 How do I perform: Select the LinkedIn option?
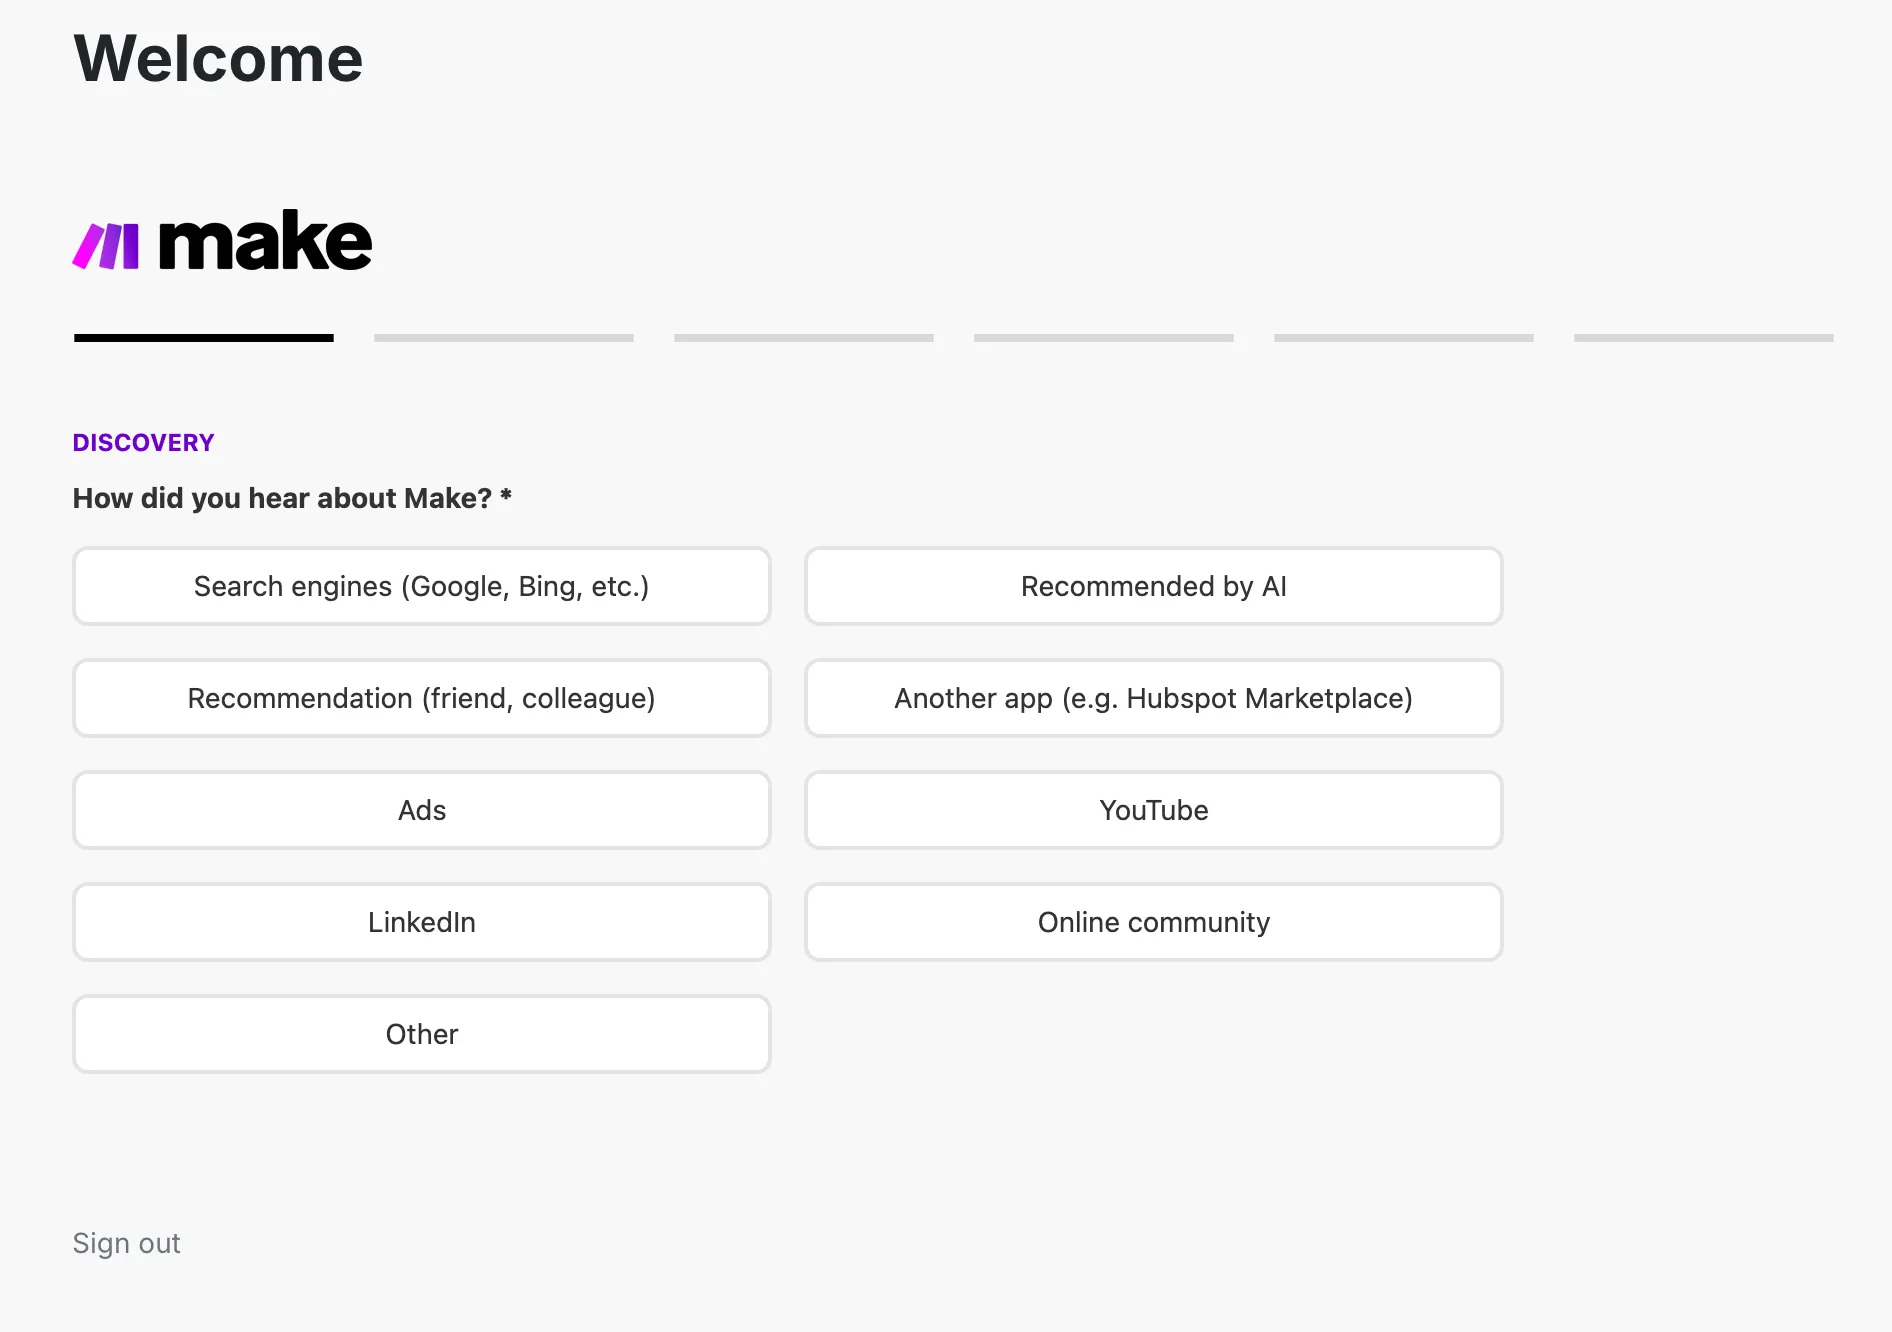tap(421, 922)
